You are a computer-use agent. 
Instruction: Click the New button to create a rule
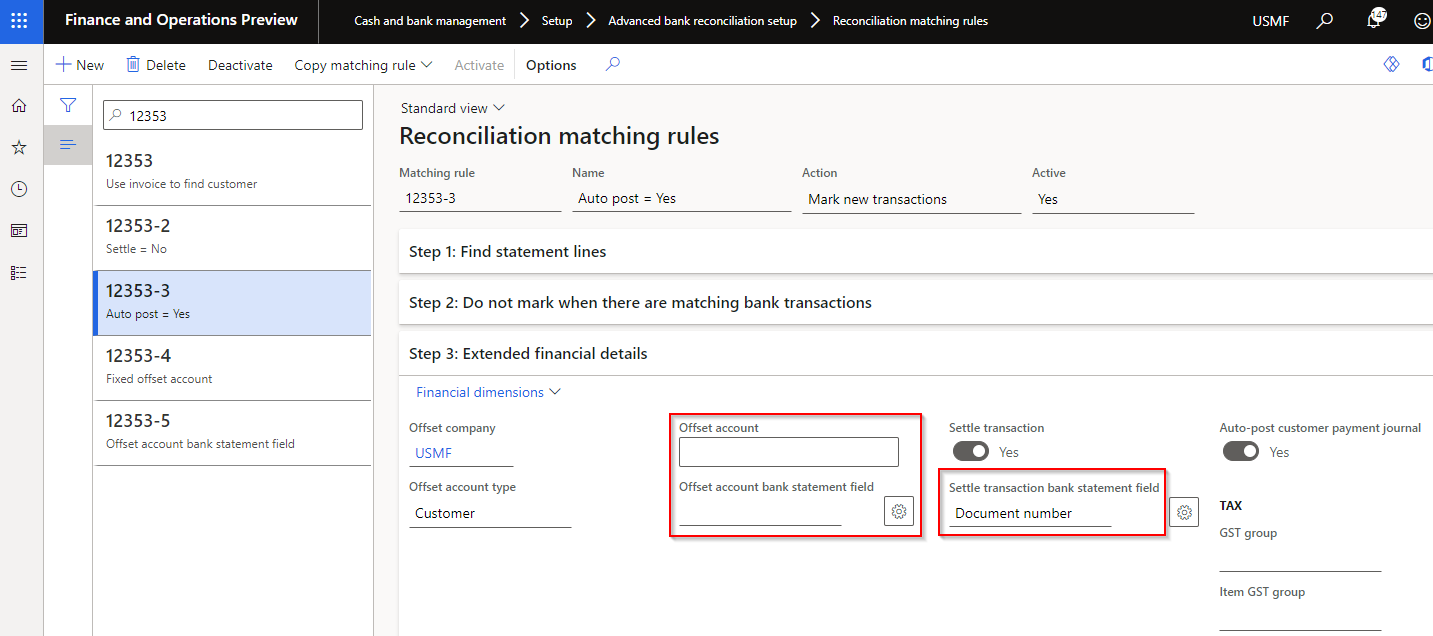[79, 64]
